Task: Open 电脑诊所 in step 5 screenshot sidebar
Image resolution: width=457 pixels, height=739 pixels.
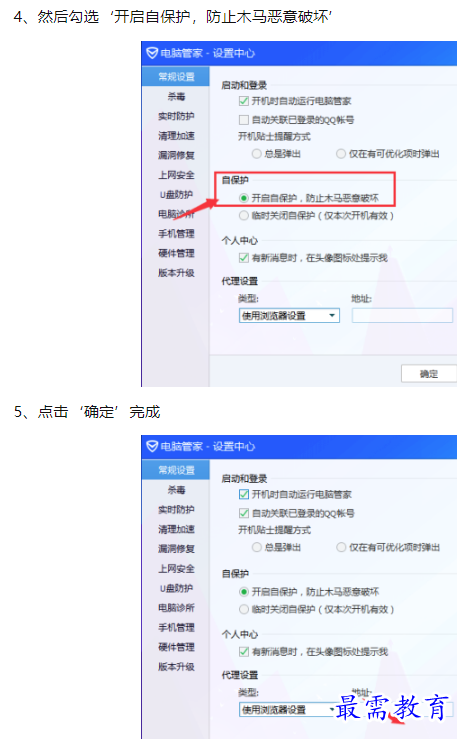Action: click(176, 608)
